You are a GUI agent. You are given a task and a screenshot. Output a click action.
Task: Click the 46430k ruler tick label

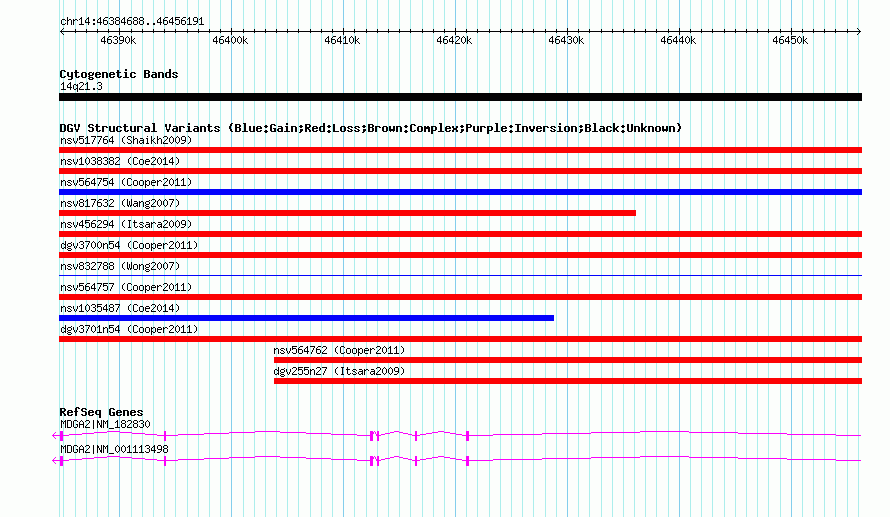(566, 40)
